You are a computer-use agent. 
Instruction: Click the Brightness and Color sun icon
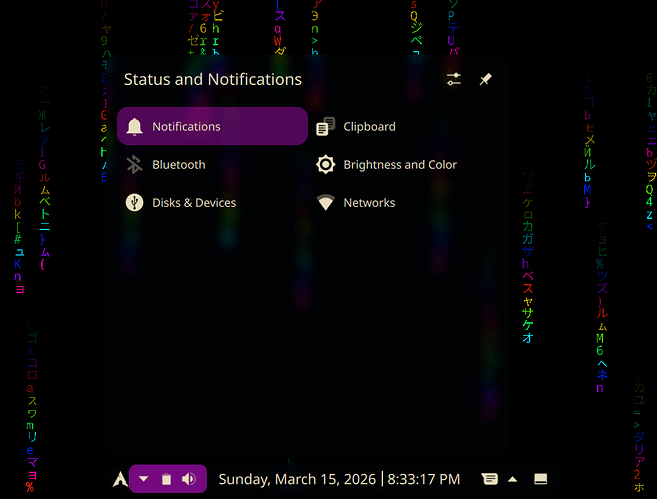[x=325, y=165]
